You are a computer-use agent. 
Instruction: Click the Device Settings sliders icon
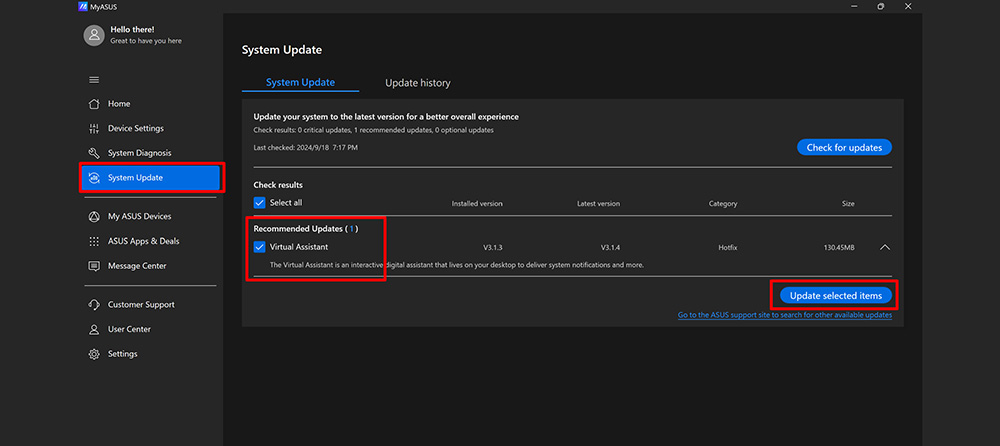tap(94, 129)
